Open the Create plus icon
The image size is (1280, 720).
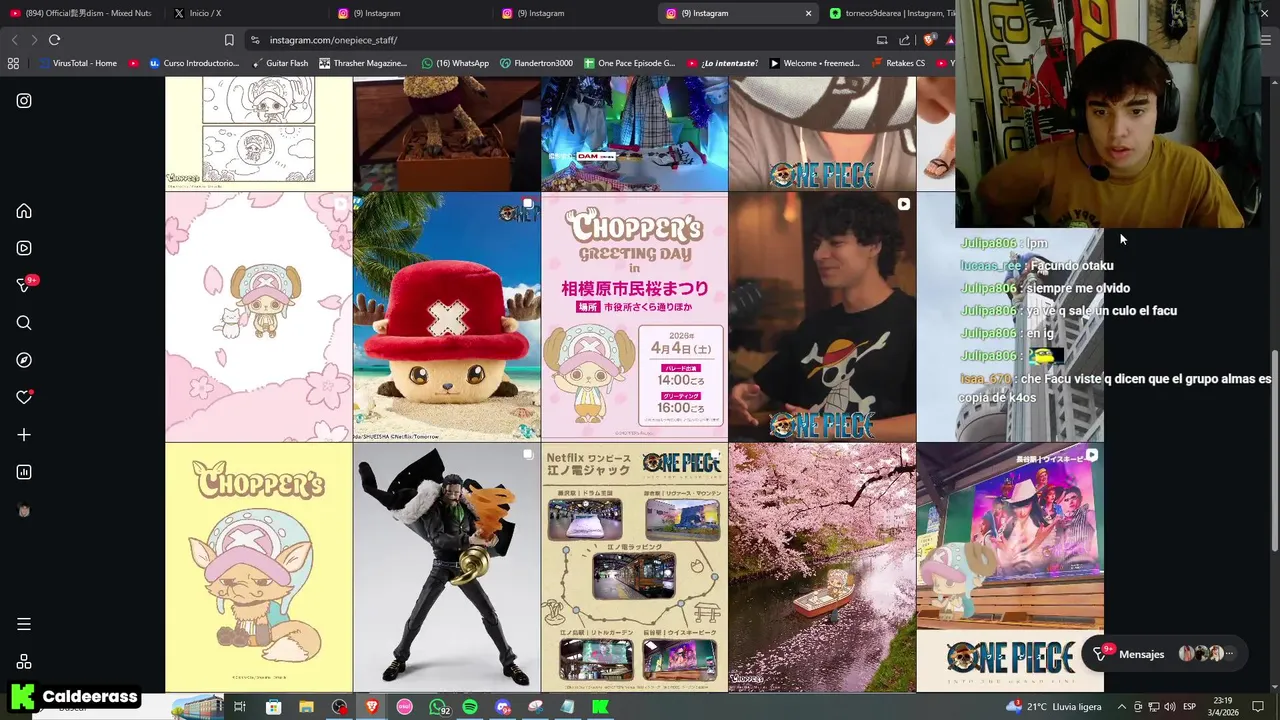point(24,435)
